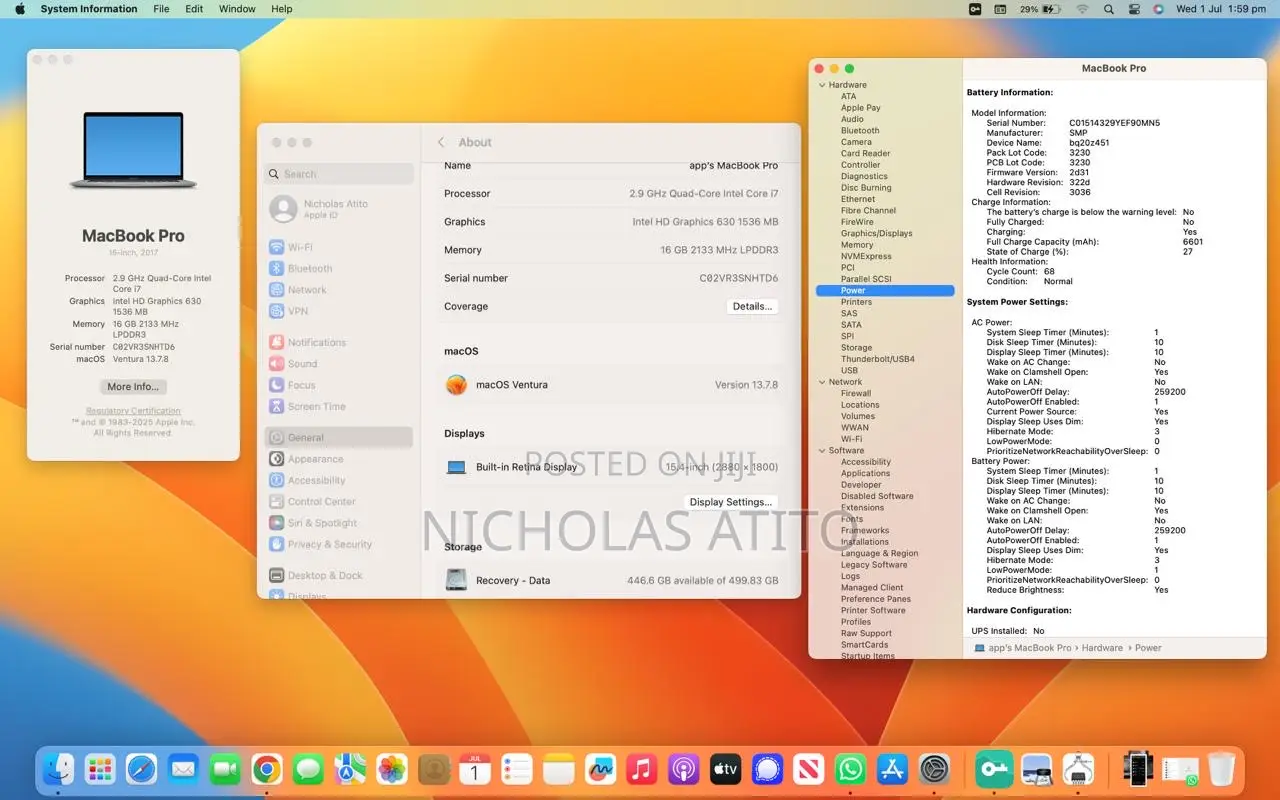Open Freeform from the Dock
This screenshot has width=1280, height=800.
tap(600, 769)
